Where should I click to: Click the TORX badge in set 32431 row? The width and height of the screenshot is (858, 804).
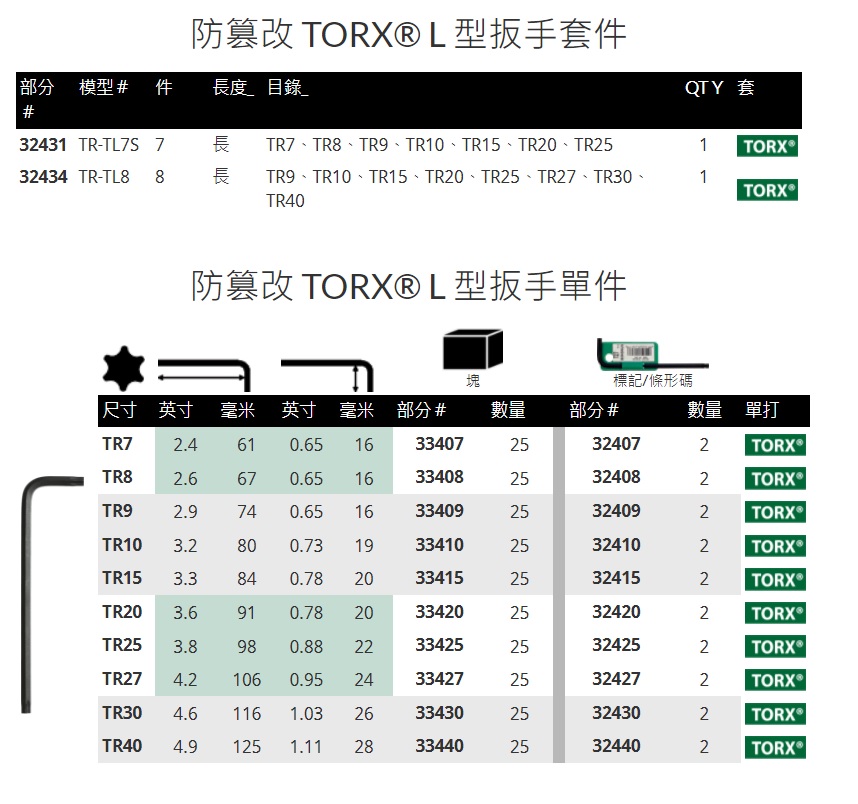[767, 146]
